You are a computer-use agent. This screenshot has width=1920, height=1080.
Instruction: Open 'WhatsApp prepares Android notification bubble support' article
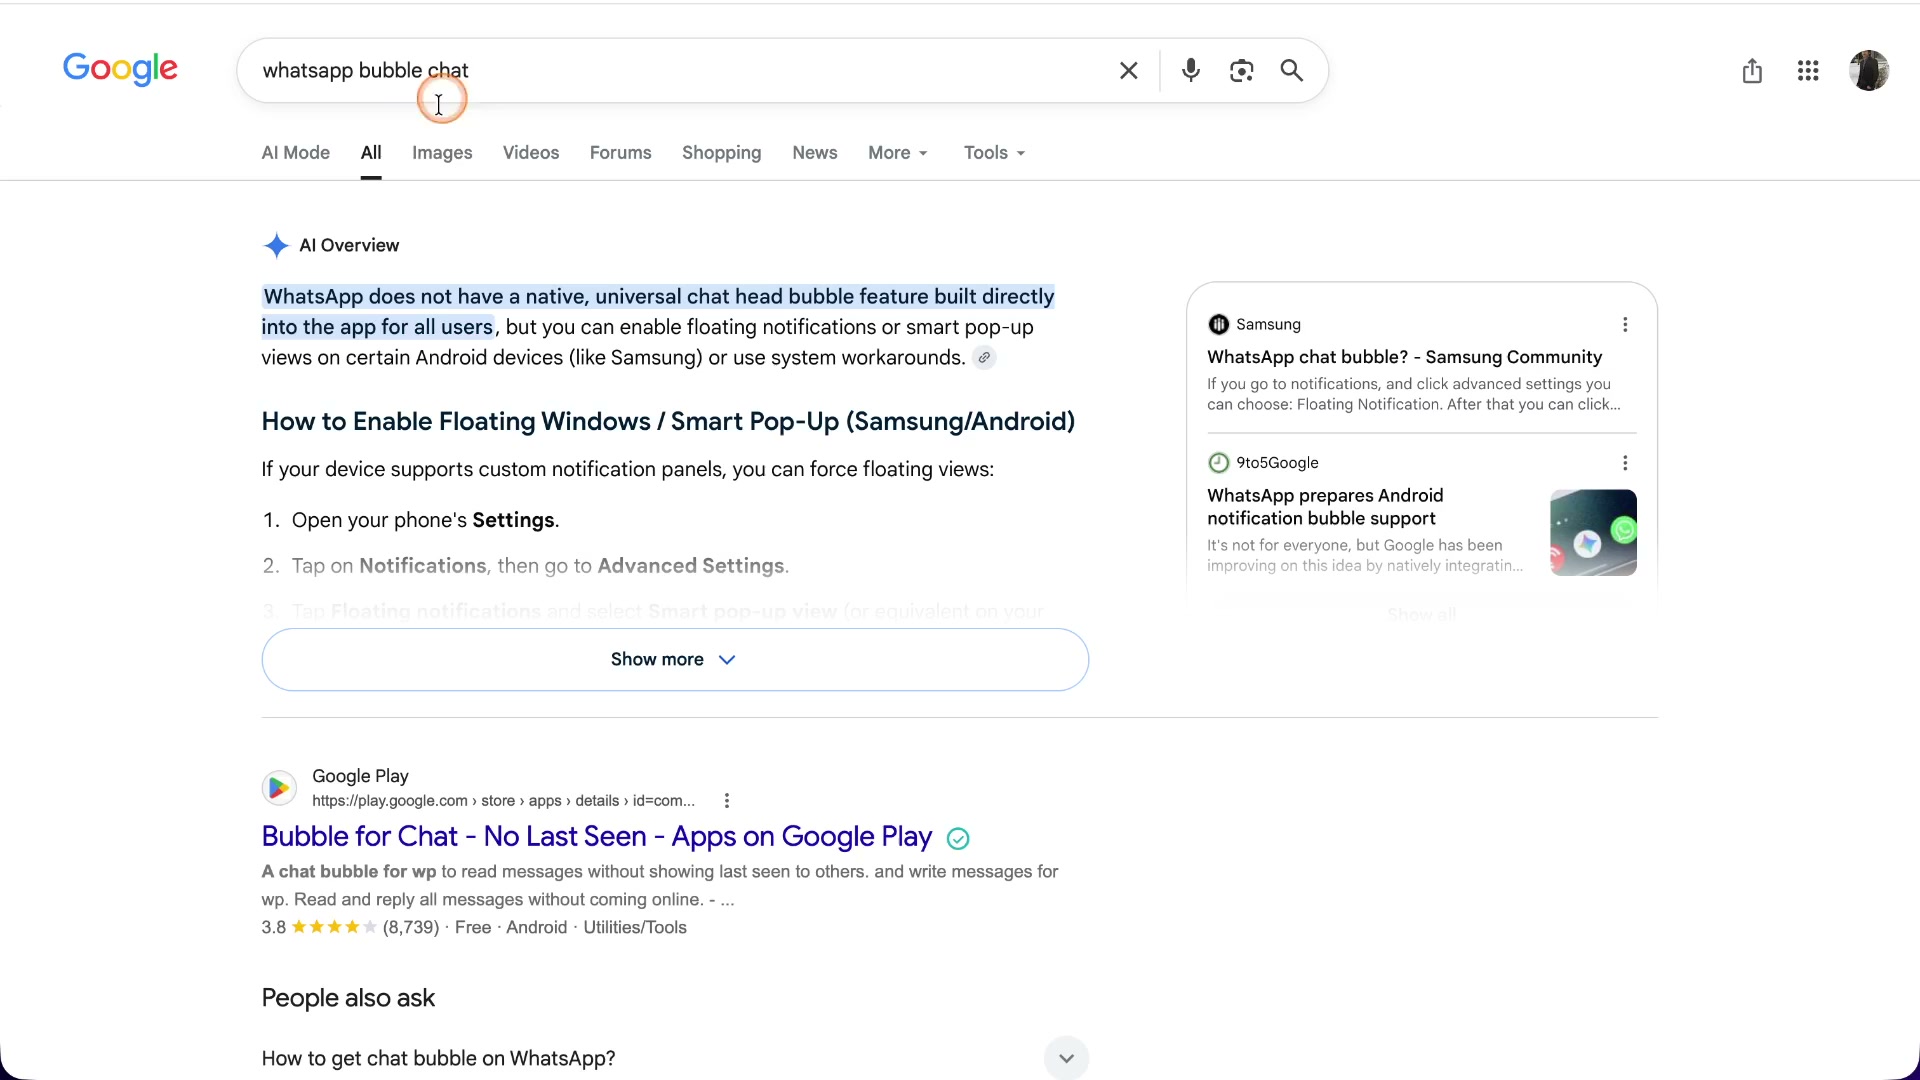[x=1325, y=507]
